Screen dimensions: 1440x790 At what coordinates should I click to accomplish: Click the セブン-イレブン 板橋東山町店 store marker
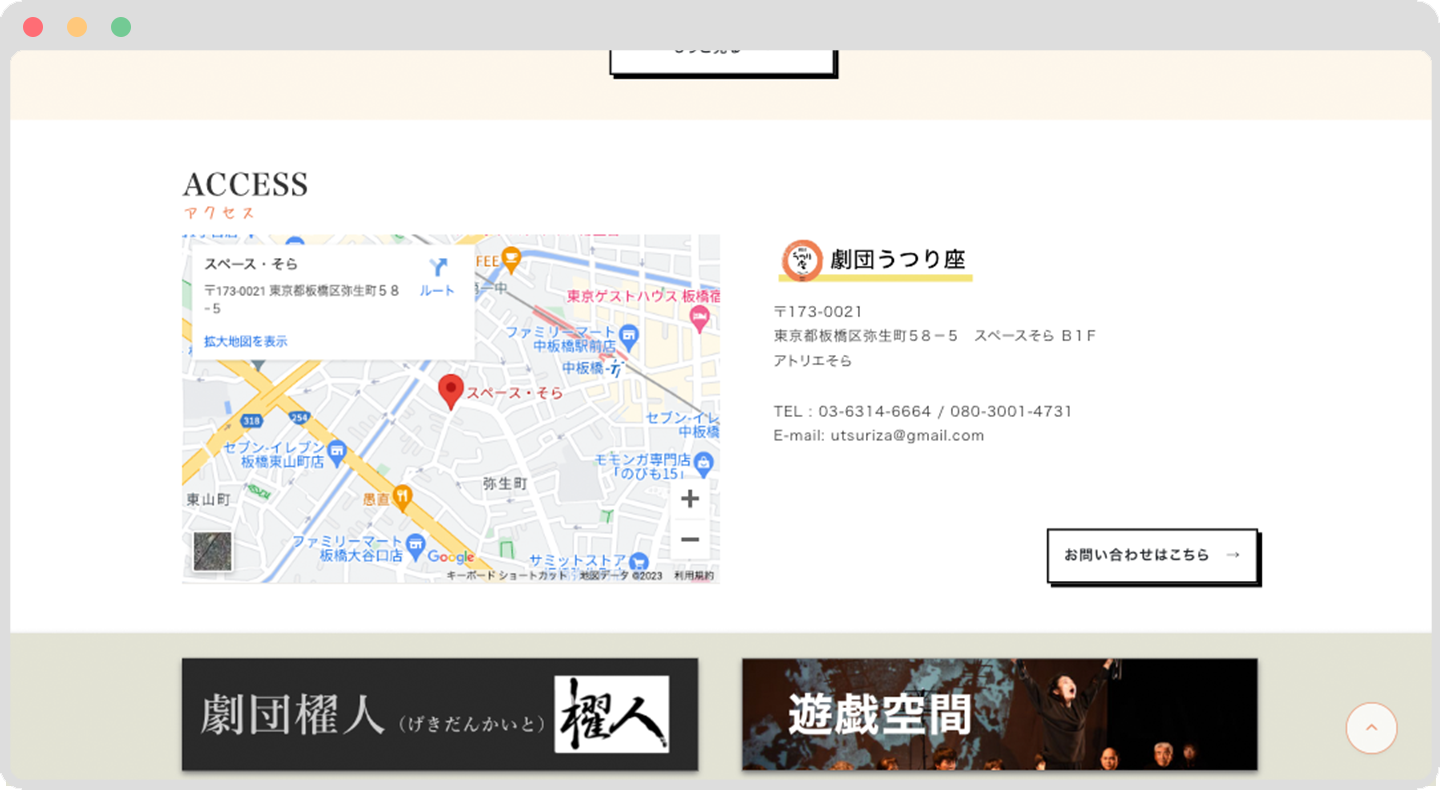(337, 451)
